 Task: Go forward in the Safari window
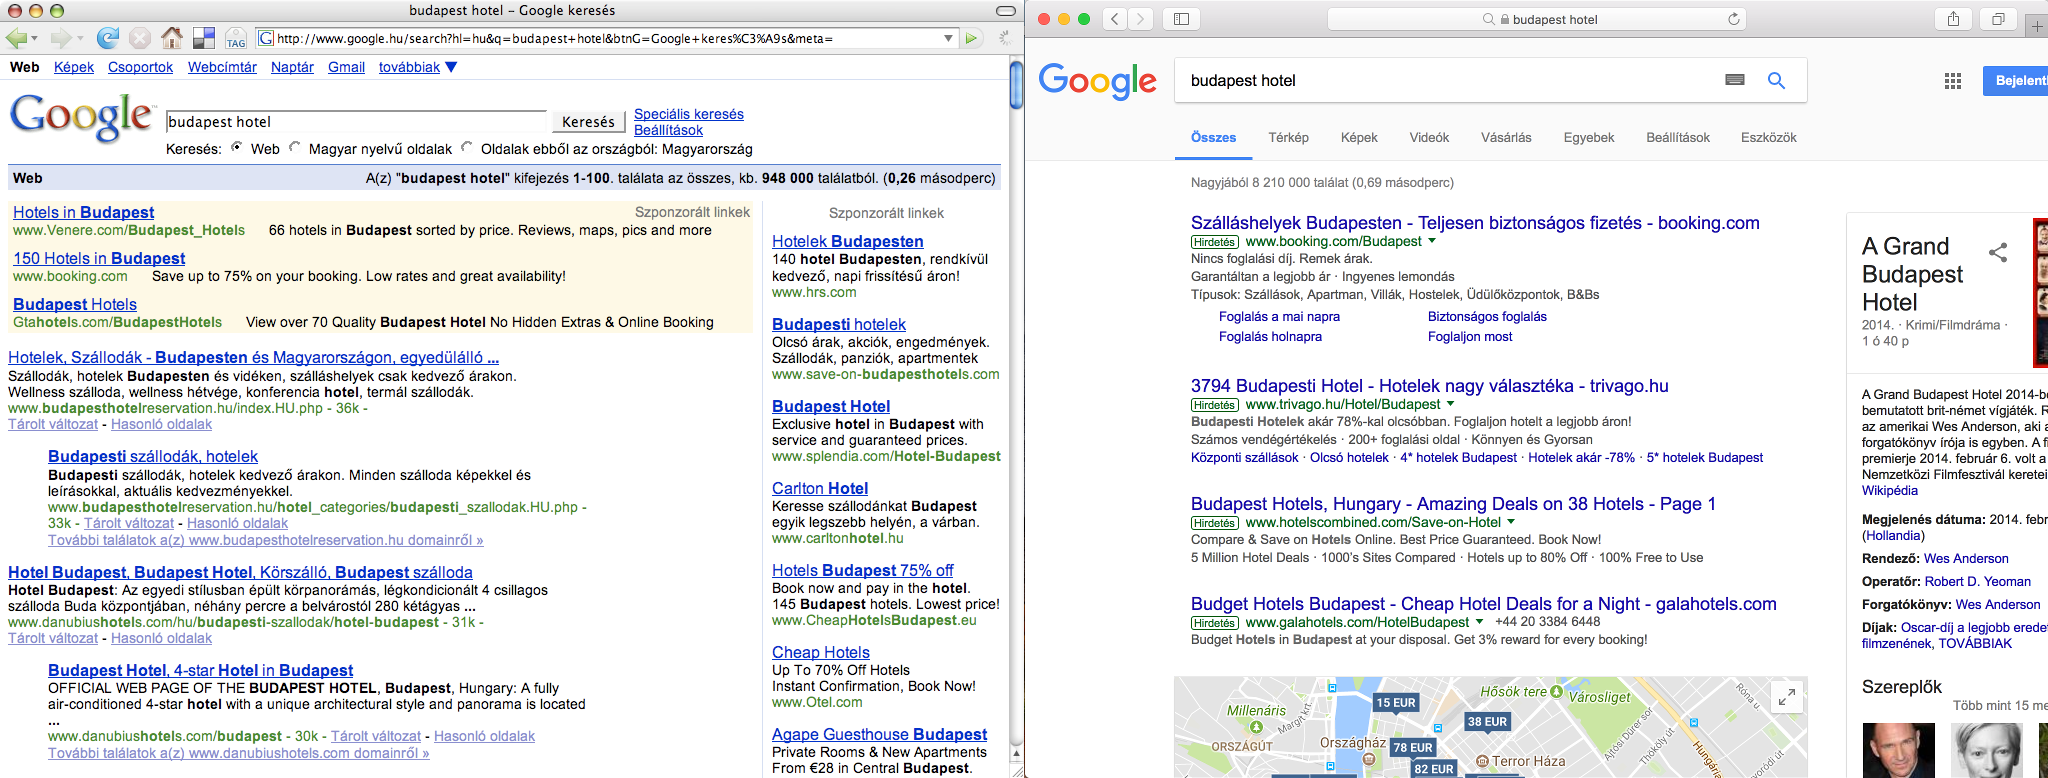pos(1141,19)
